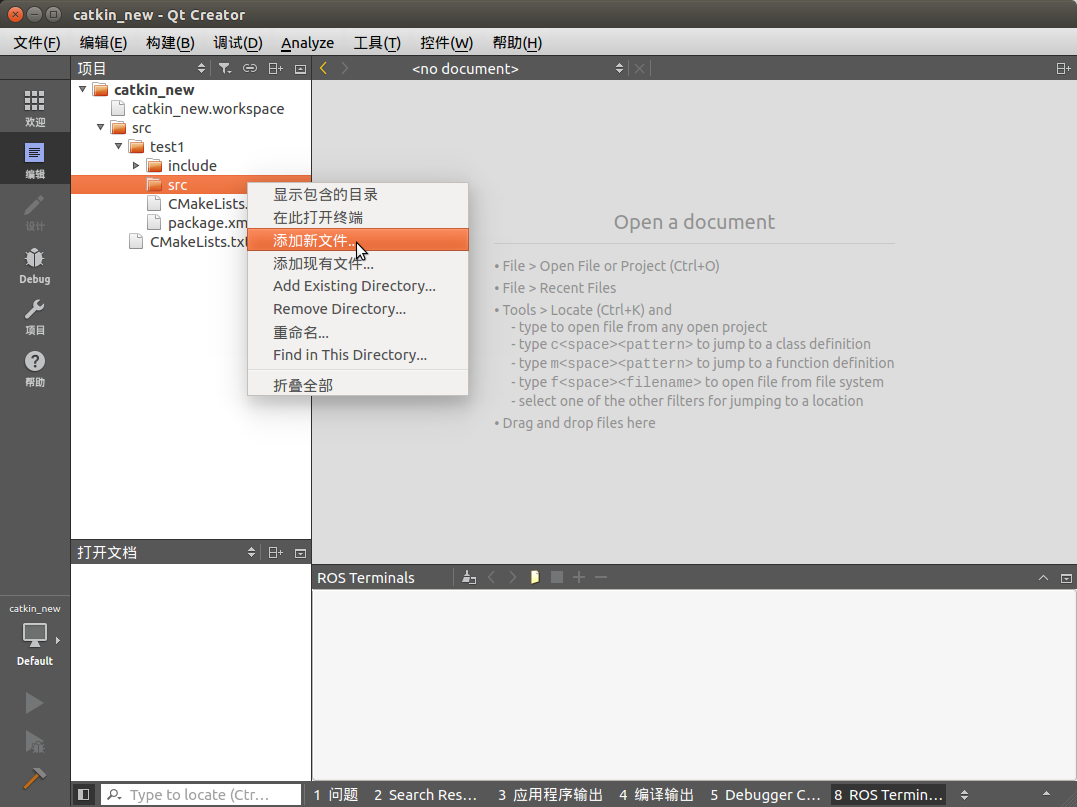The height and width of the screenshot is (807, 1077).
Task: Open the 4 编译输出 pane
Action: [x=656, y=795]
